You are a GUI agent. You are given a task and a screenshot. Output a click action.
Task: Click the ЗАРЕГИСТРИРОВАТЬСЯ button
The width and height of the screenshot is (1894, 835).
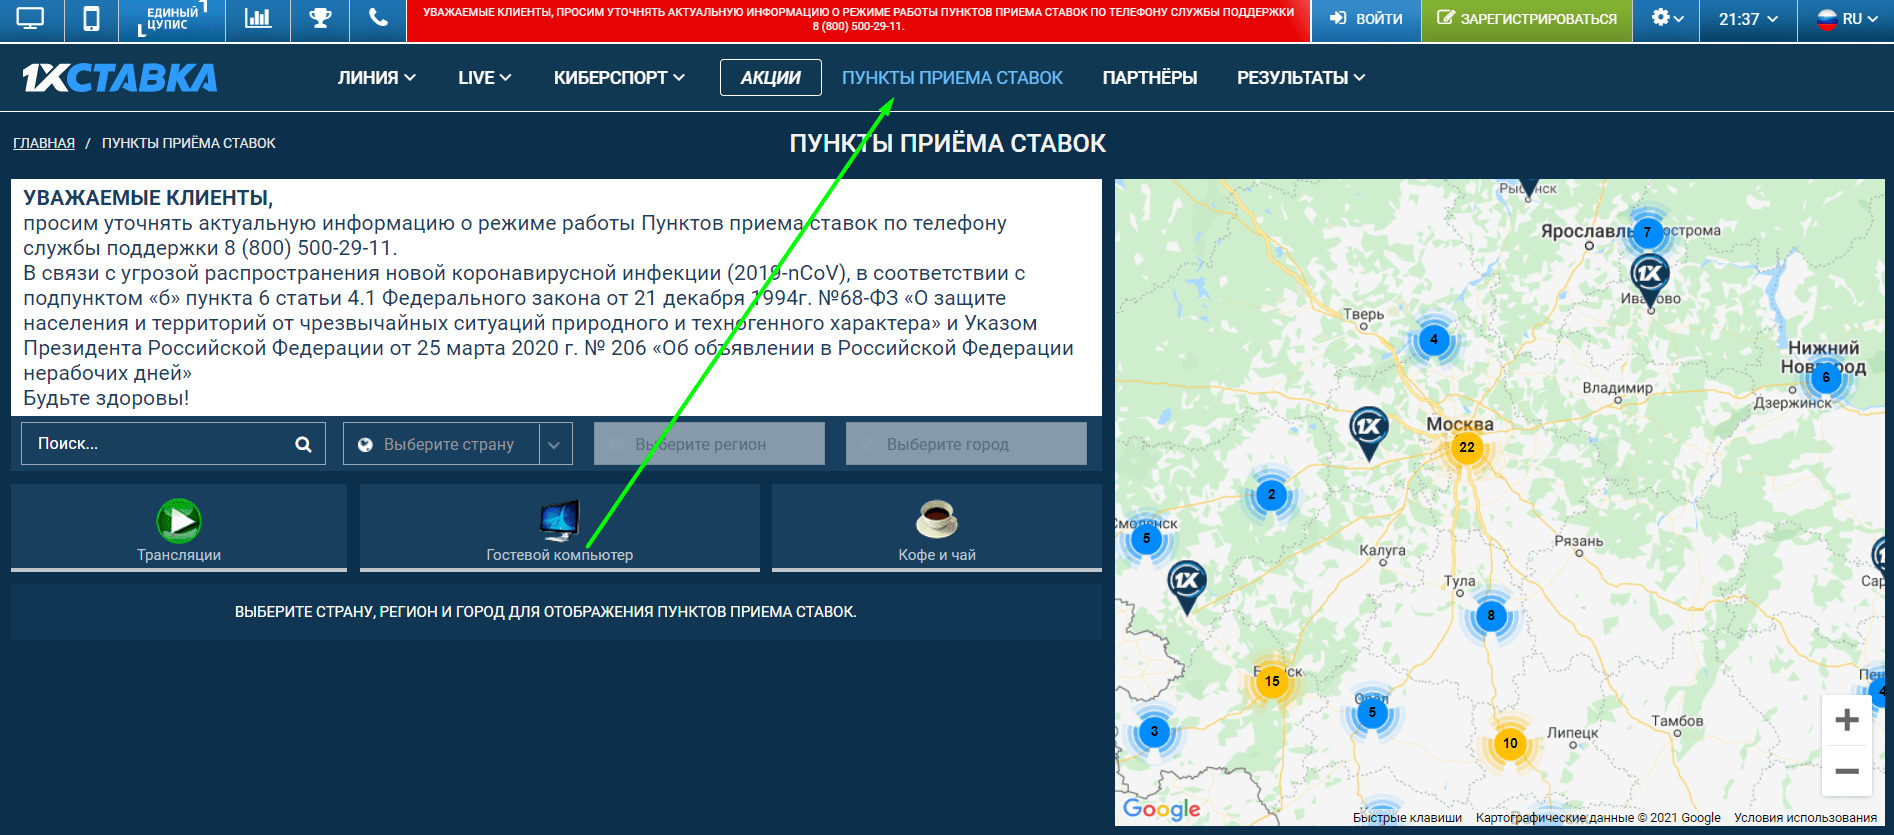click(1527, 19)
